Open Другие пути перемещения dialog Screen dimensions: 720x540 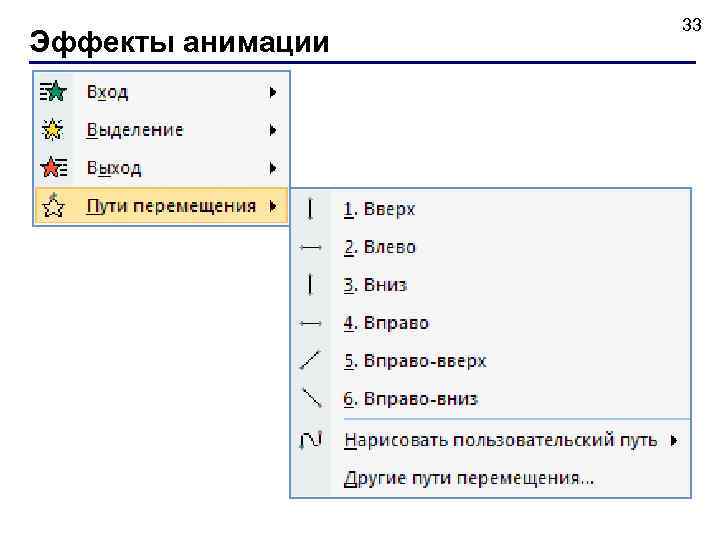[x=468, y=478]
